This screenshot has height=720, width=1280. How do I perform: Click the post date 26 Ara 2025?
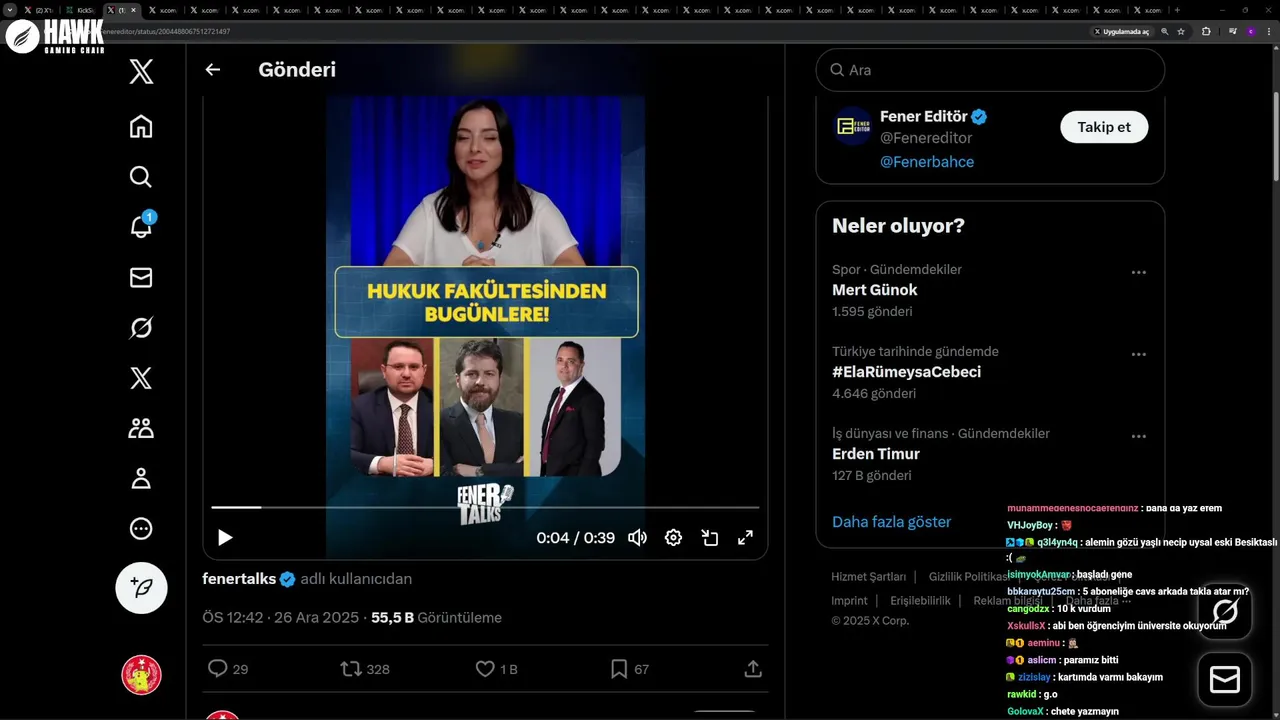[315, 618]
